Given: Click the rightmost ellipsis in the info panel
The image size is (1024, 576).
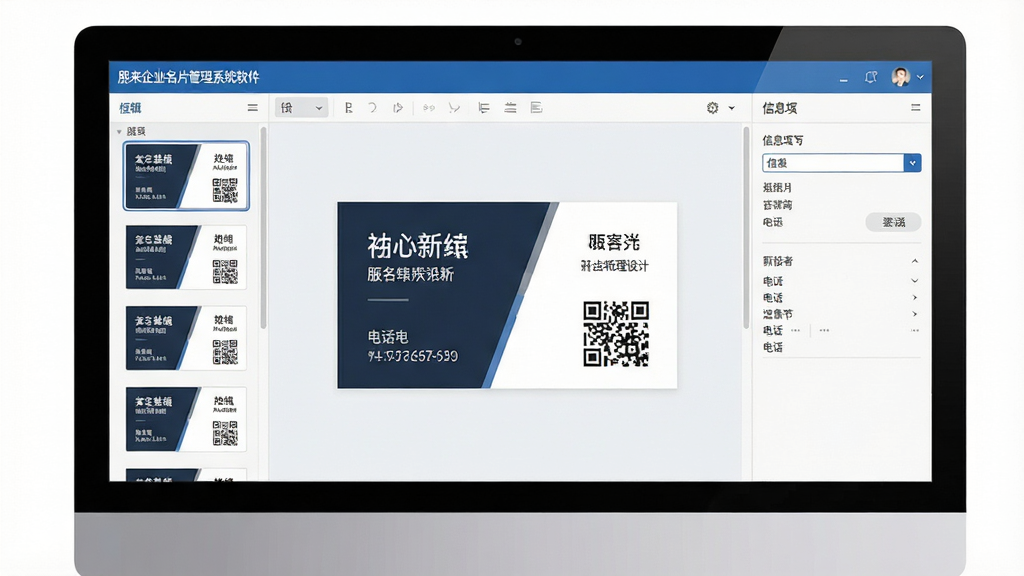Looking at the screenshot, I should [915, 330].
